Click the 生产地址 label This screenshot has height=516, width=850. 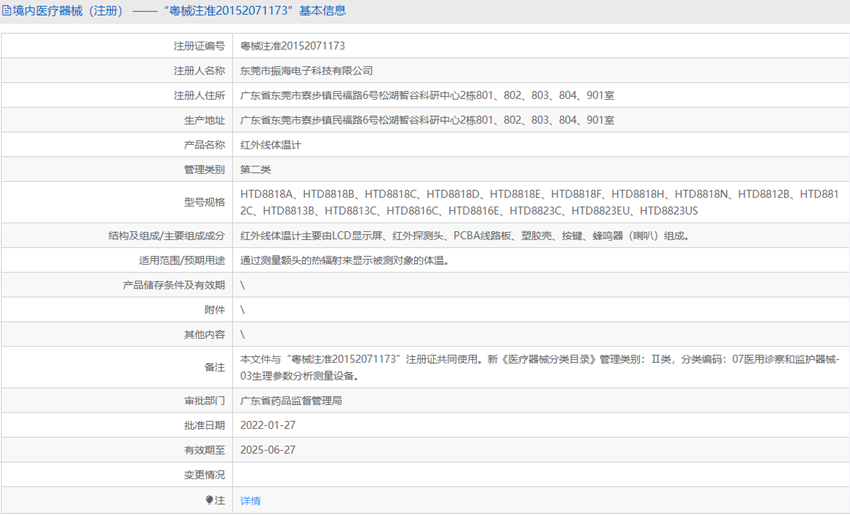tap(204, 120)
